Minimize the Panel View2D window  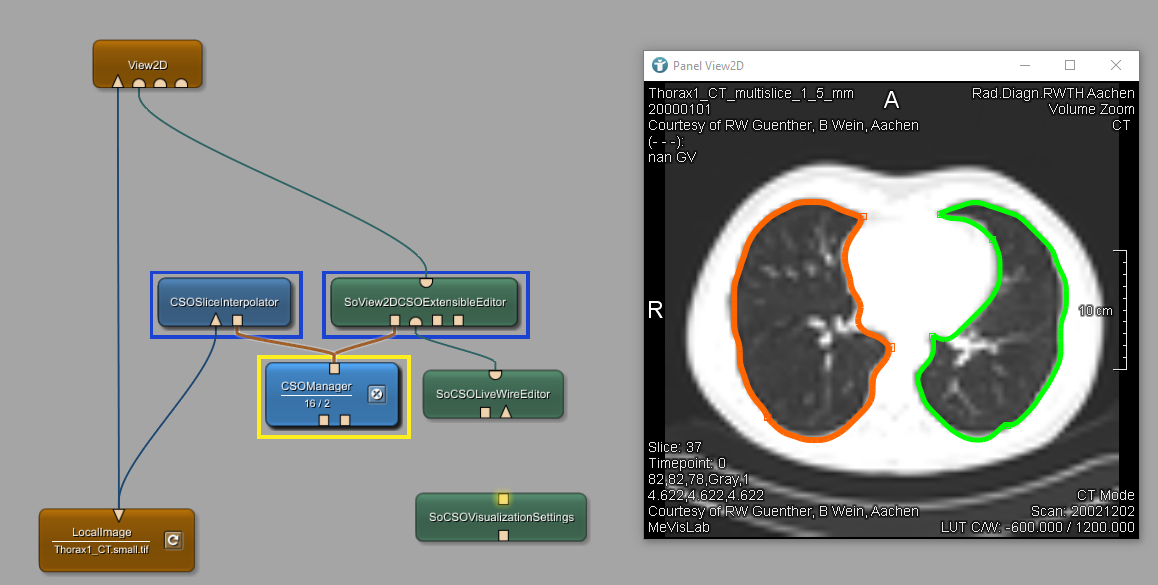tap(1024, 65)
